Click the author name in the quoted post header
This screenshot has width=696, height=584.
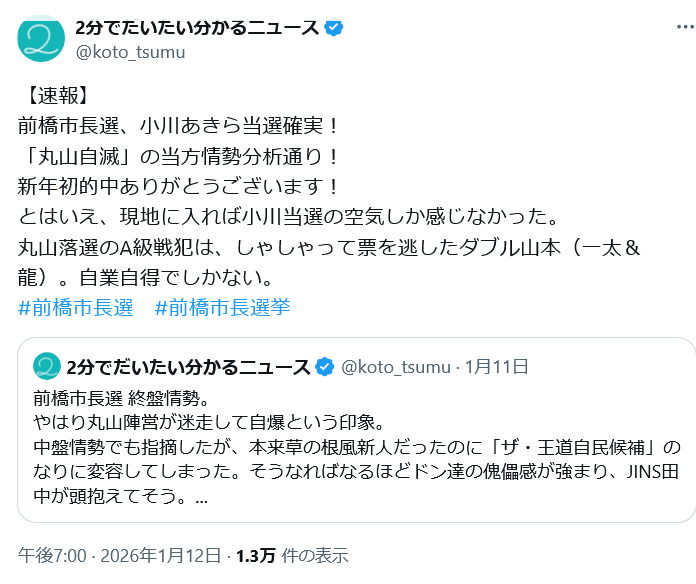click(188, 367)
